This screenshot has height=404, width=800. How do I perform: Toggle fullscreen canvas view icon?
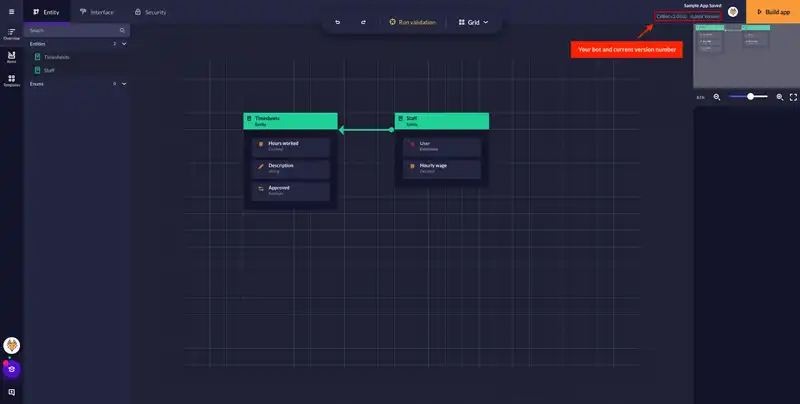click(x=793, y=97)
